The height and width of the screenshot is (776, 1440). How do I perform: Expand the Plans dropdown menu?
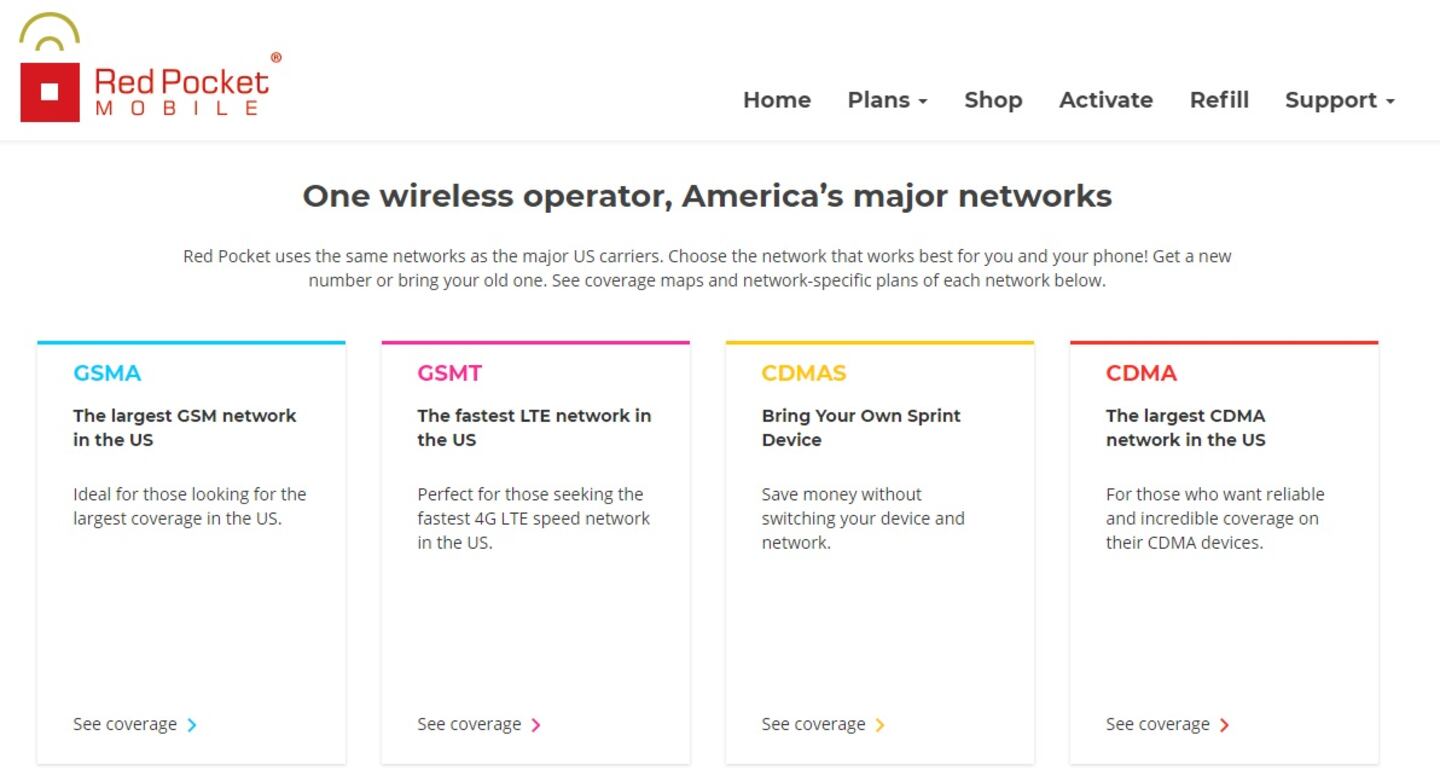[x=887, y=100]
